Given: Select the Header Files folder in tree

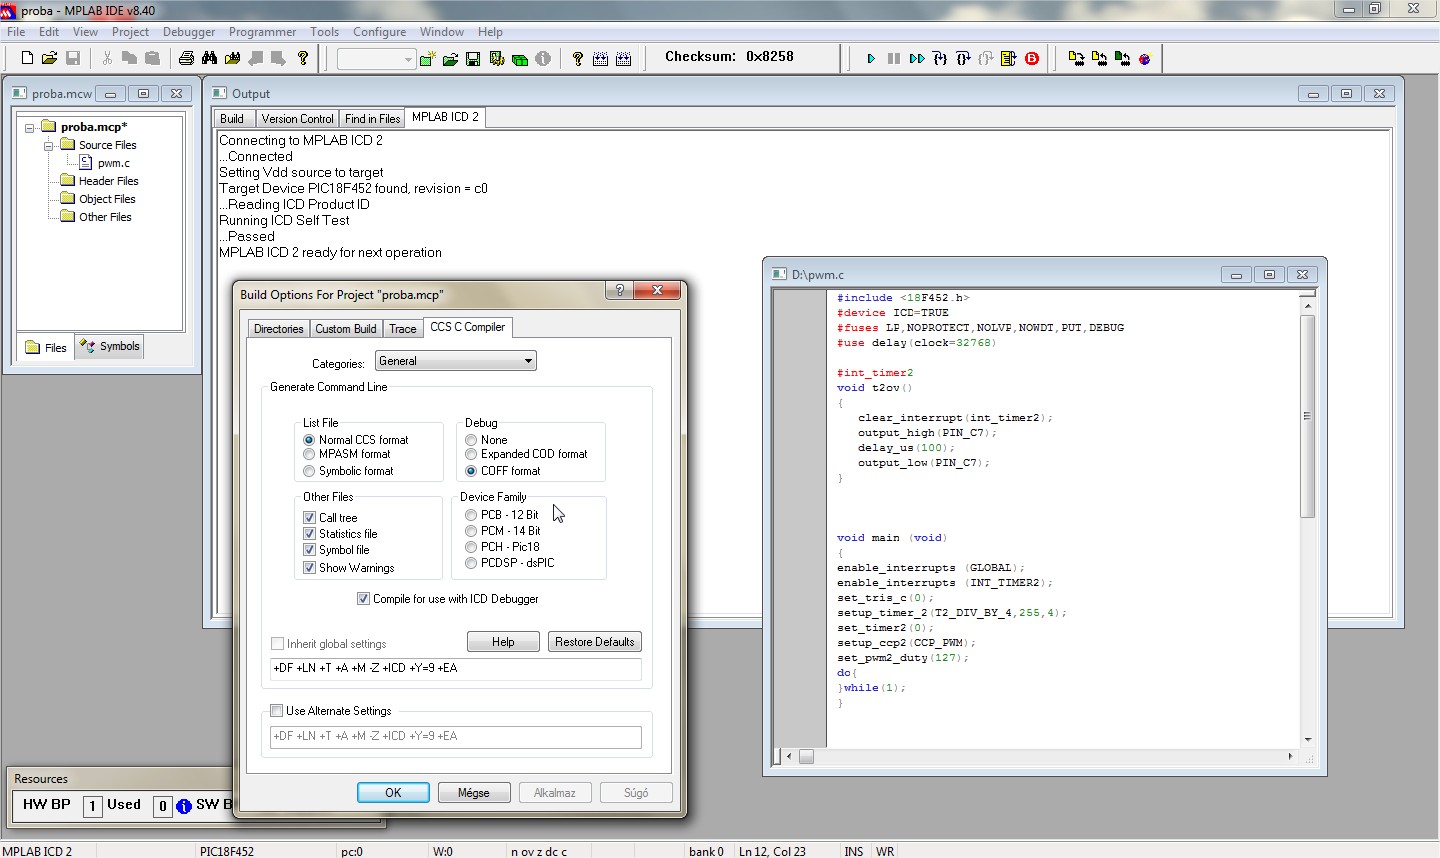Looking at the screenshot, I should tap(108, 181).
